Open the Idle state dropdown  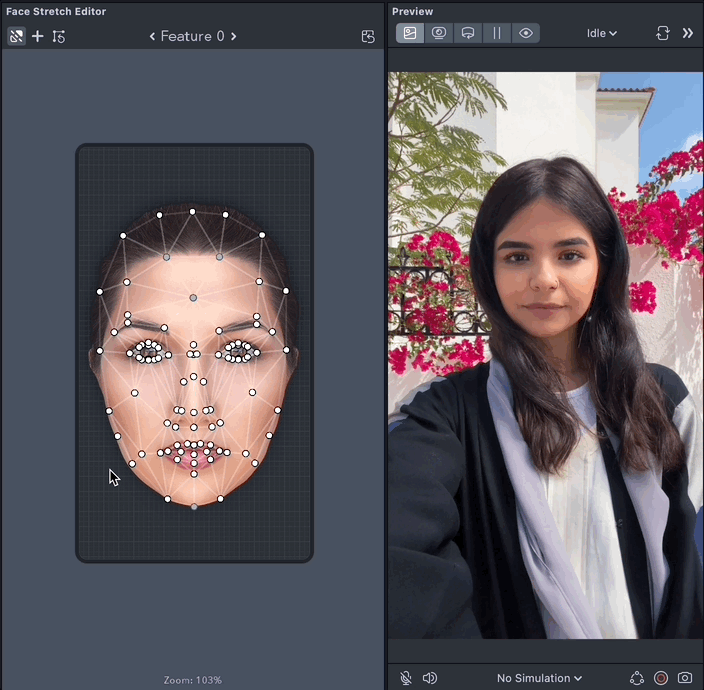[x=601, y=33]
